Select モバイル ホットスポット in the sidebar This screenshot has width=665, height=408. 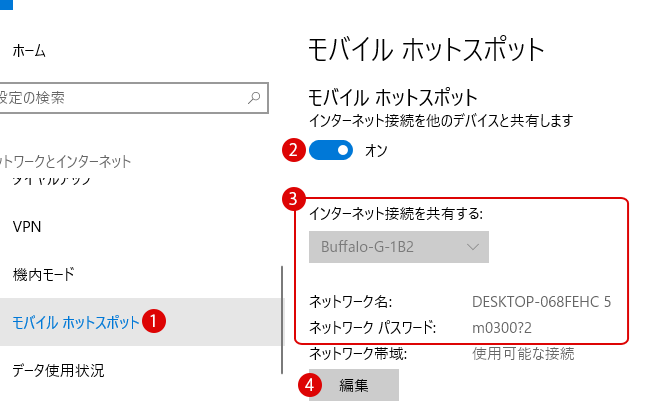tap(76, 322)
